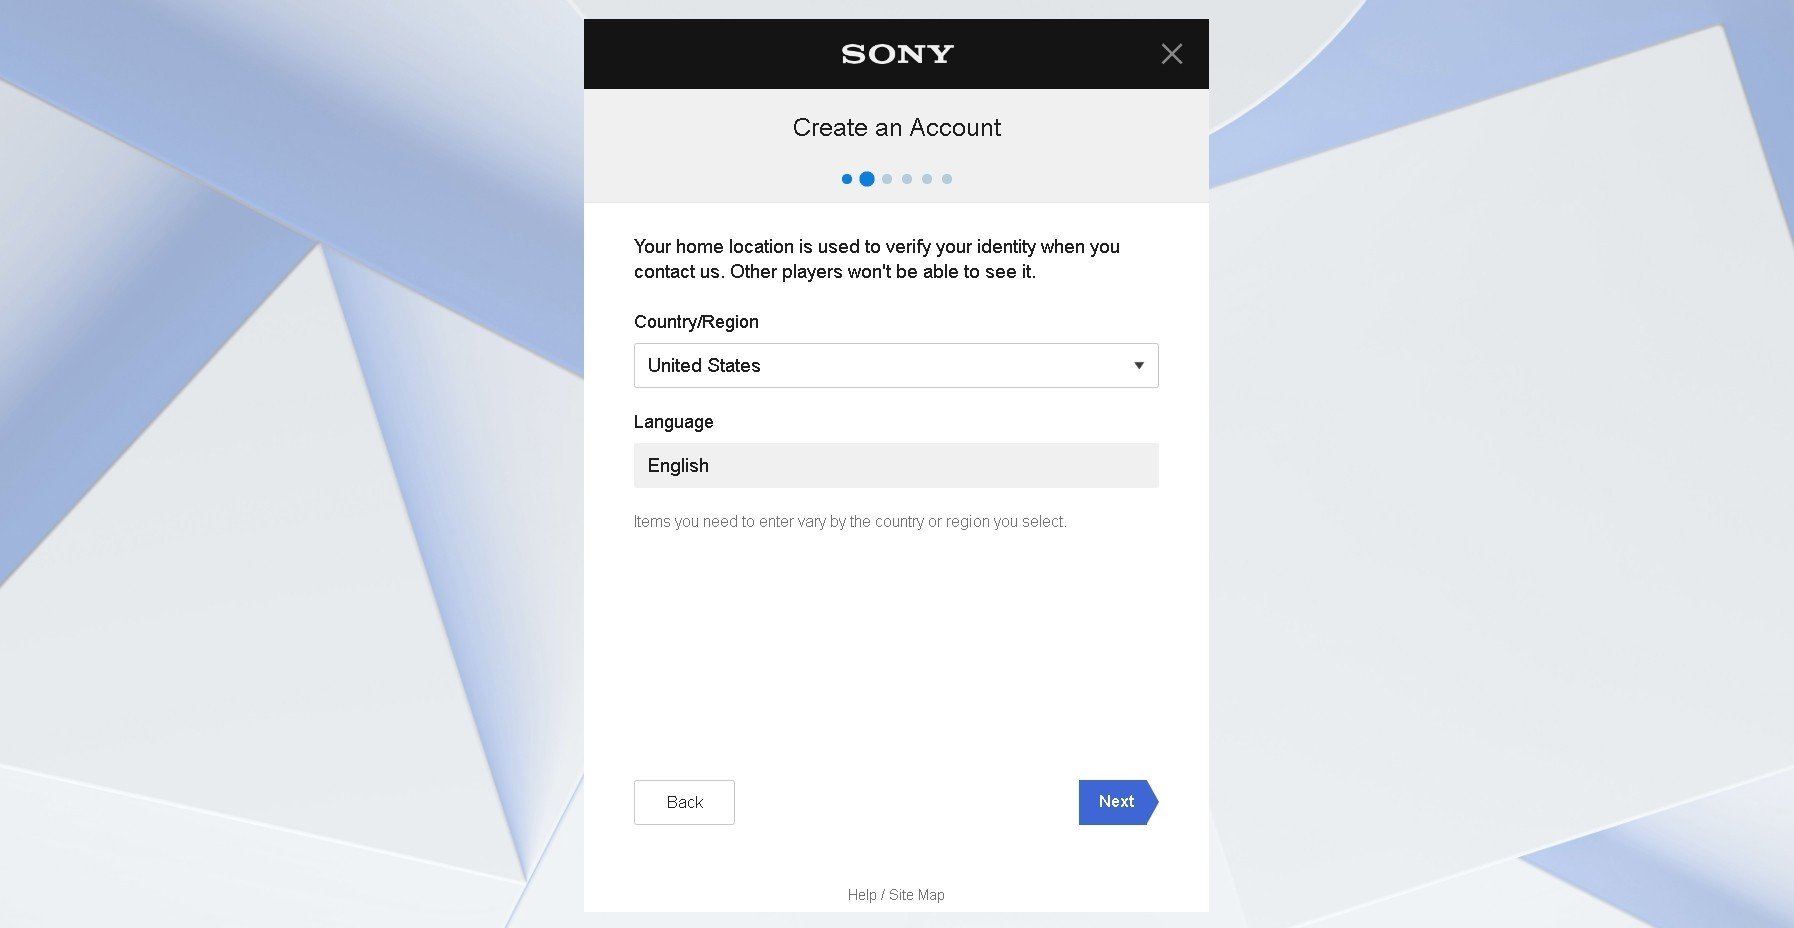
Task: Open the Country/Region dropdown showing United States
Action: [896, 366]
